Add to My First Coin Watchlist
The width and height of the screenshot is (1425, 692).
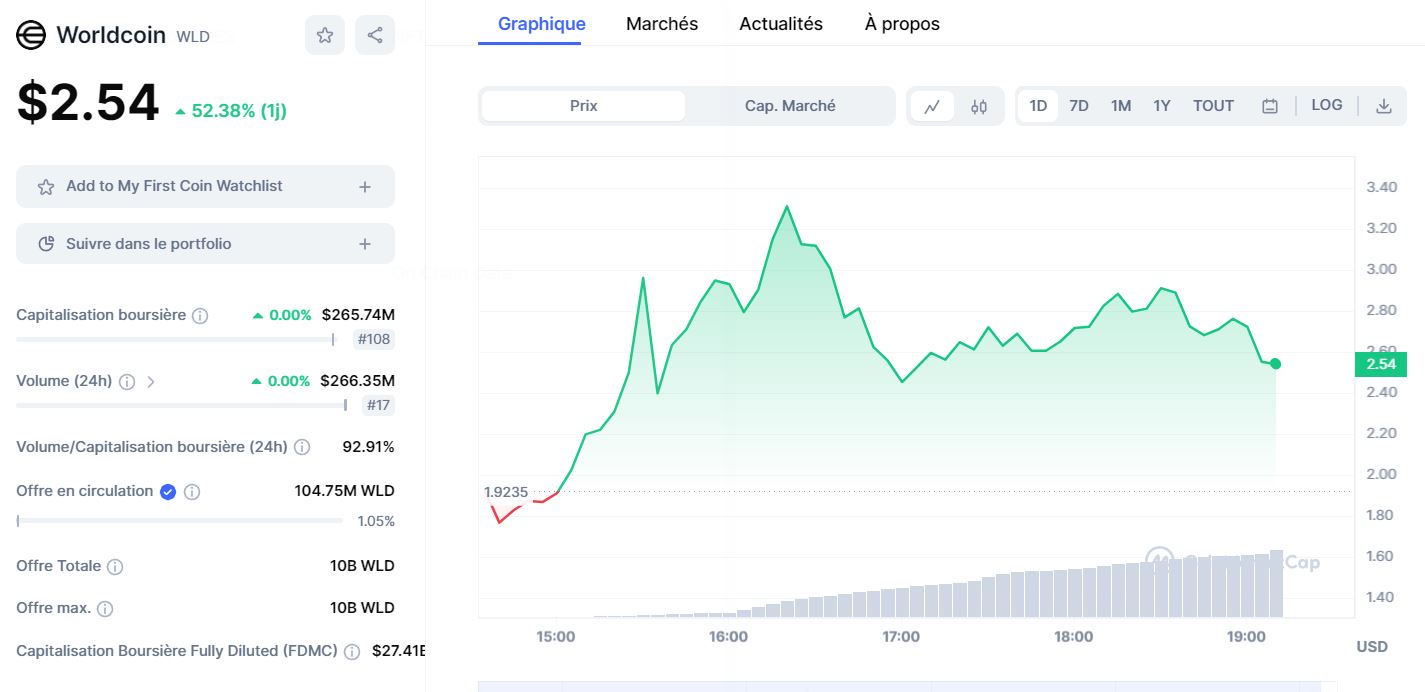(205, 186)
